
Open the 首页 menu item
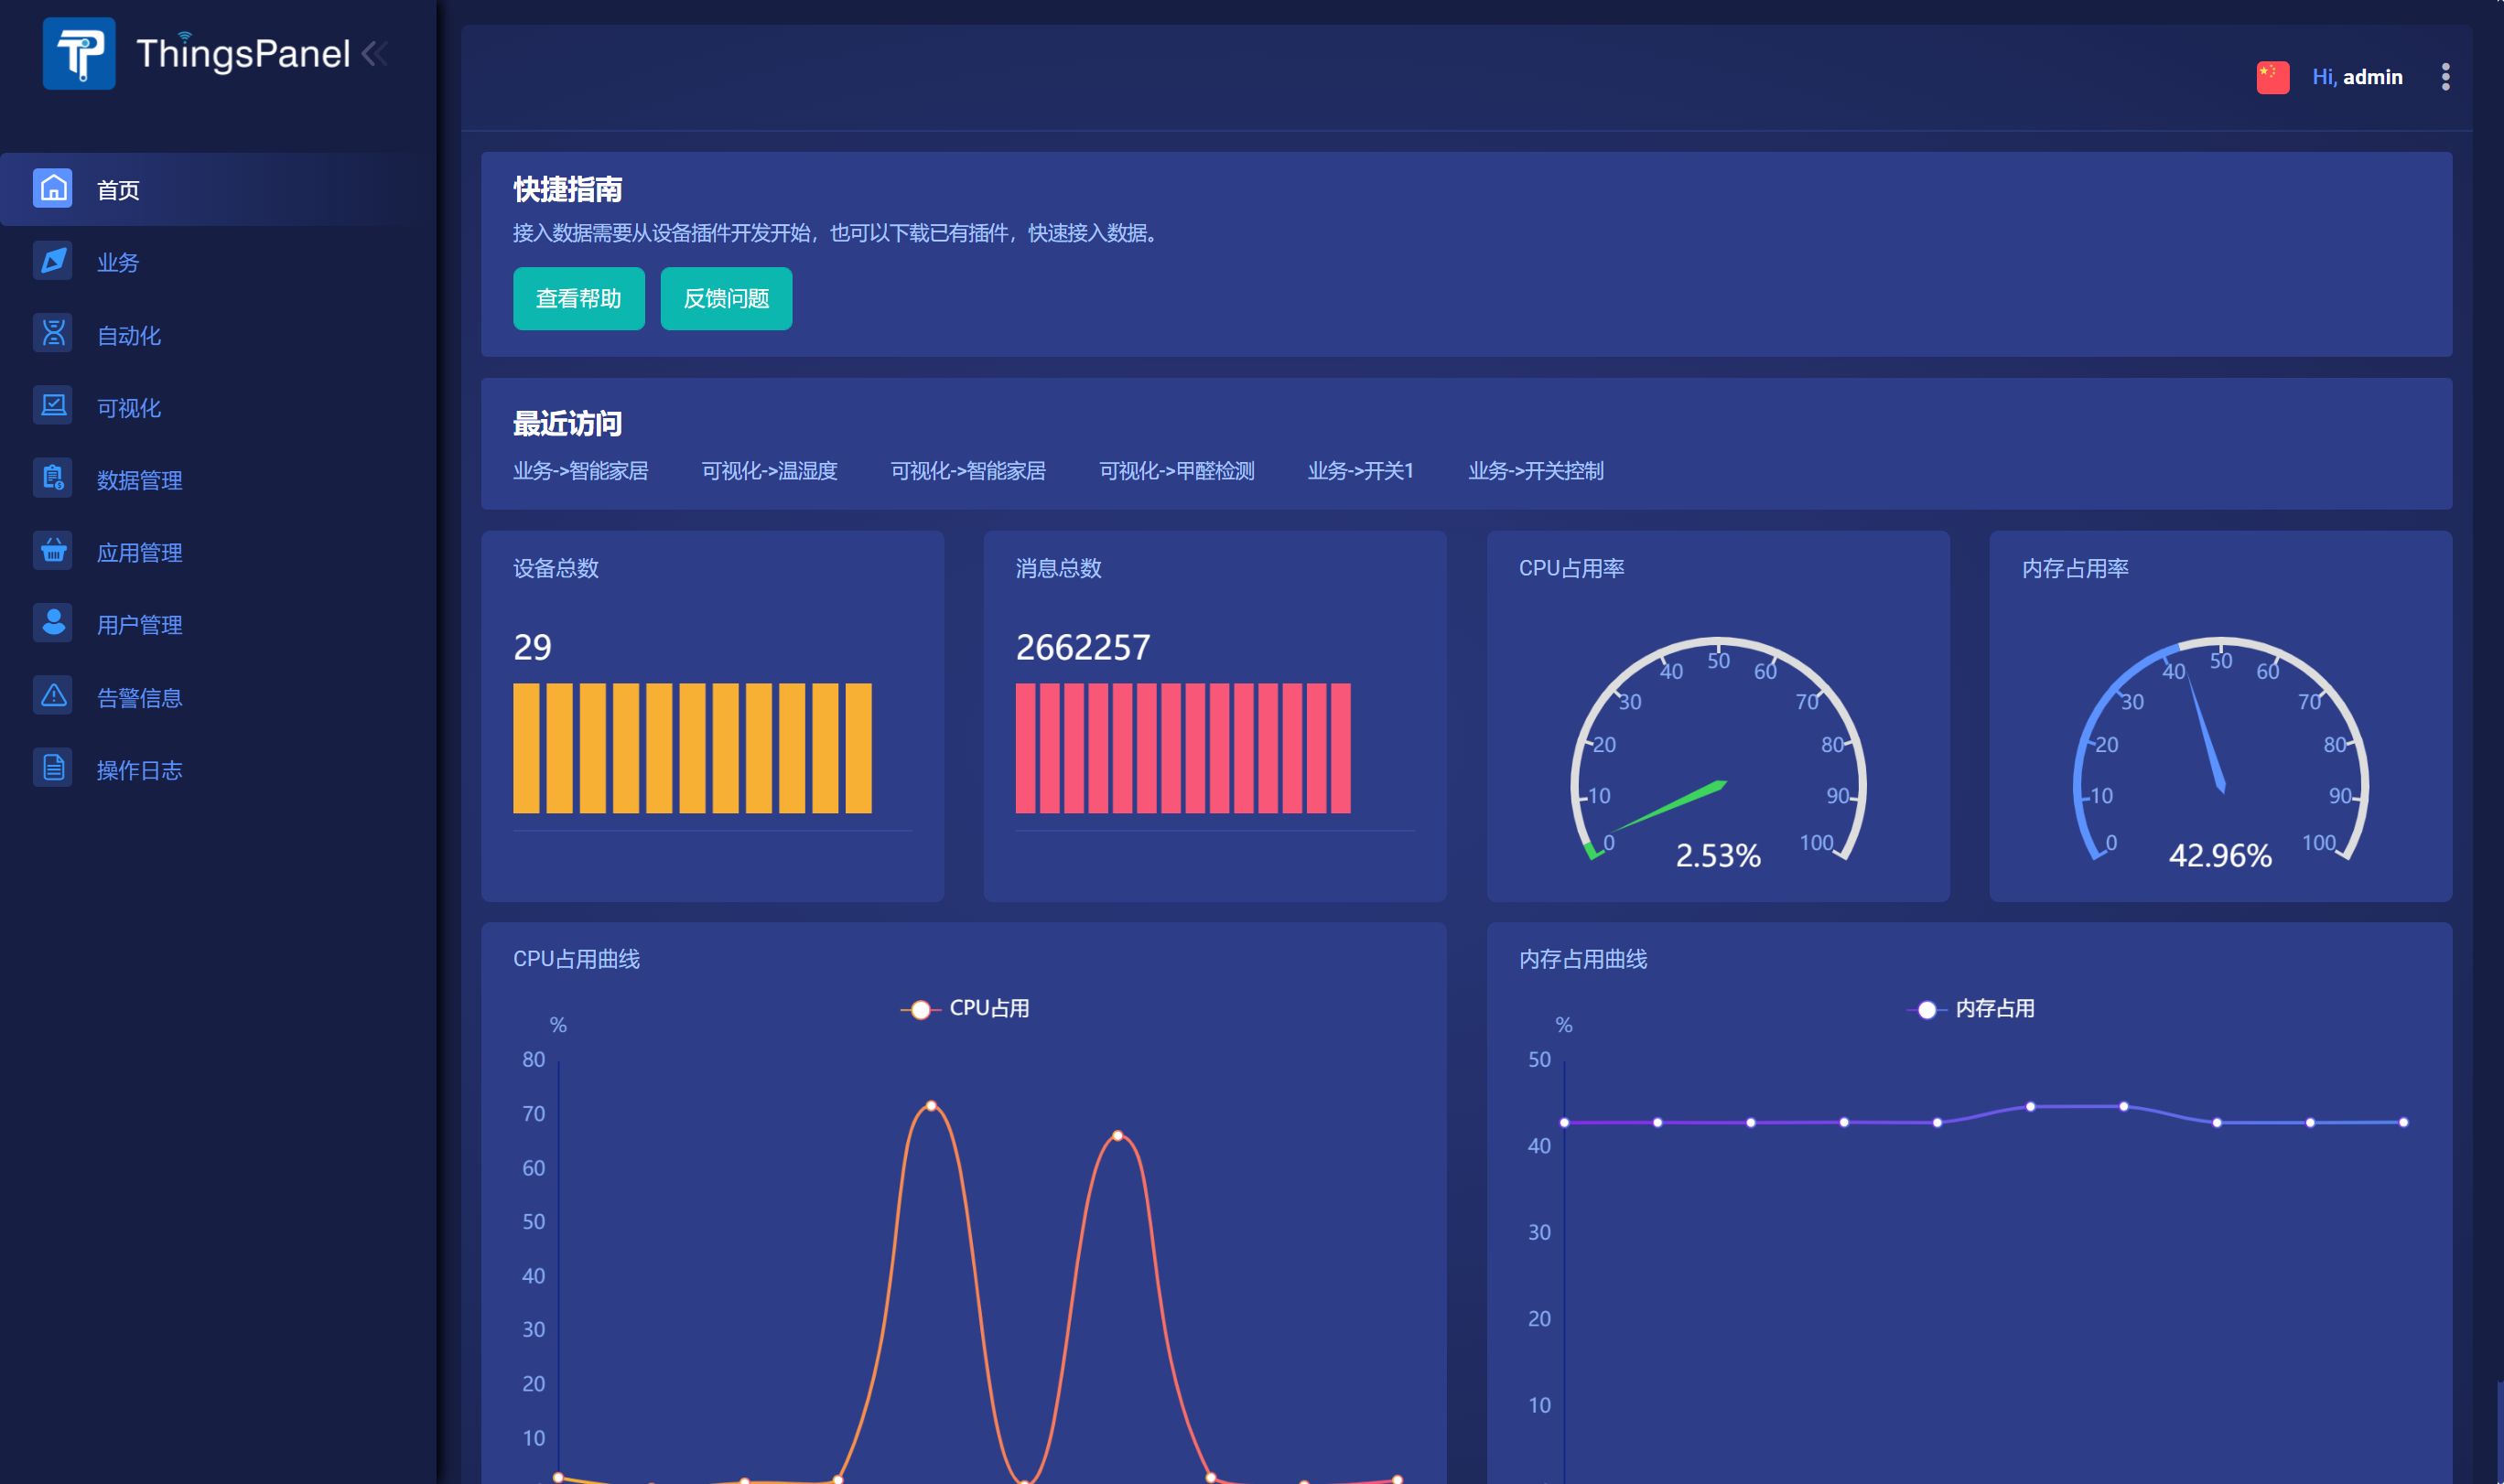tap(218, 189)
